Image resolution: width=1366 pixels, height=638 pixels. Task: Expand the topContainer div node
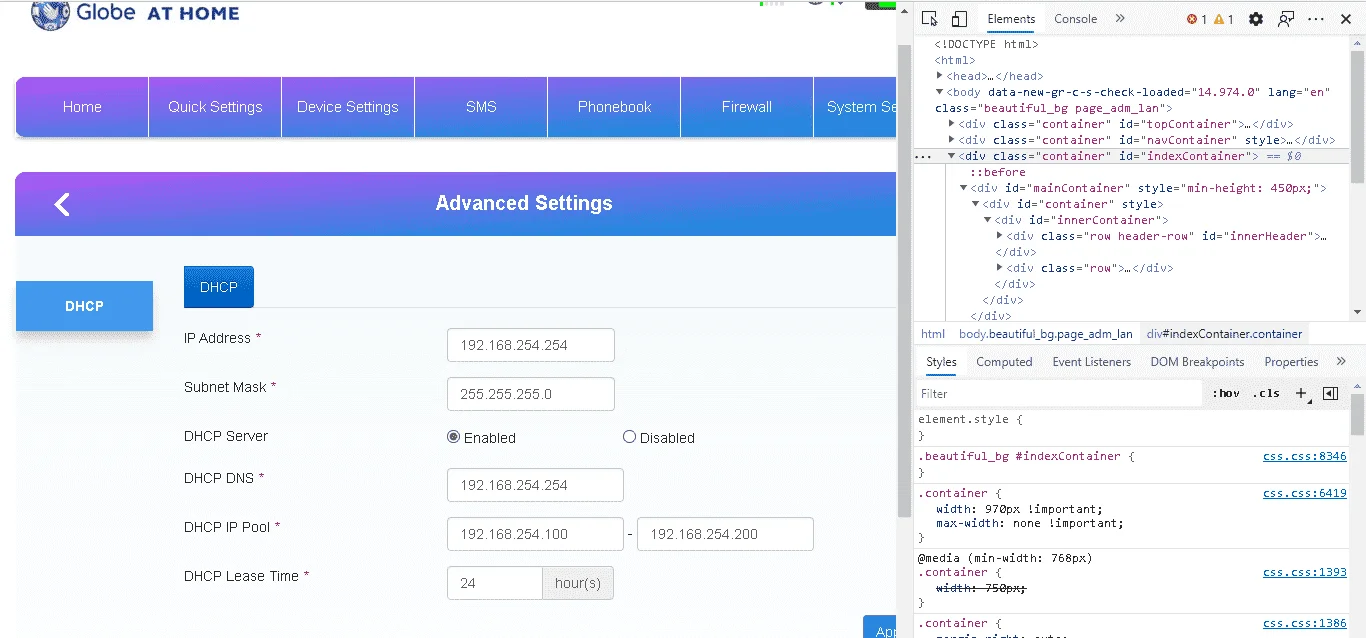[x=951, y=124]
